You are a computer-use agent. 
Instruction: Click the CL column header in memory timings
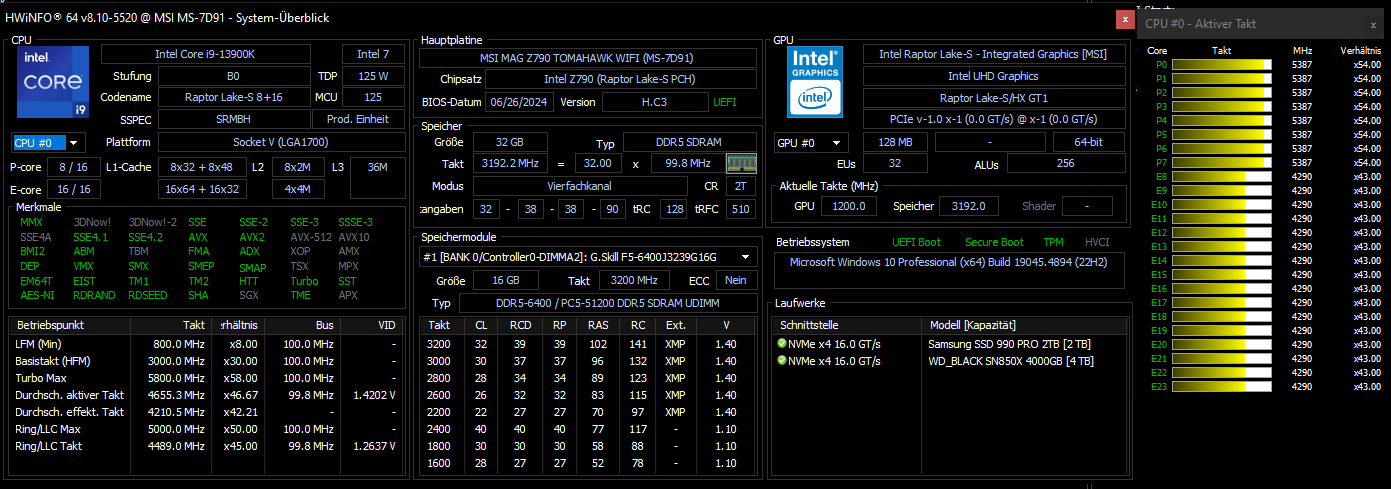(x=480, y=325)
